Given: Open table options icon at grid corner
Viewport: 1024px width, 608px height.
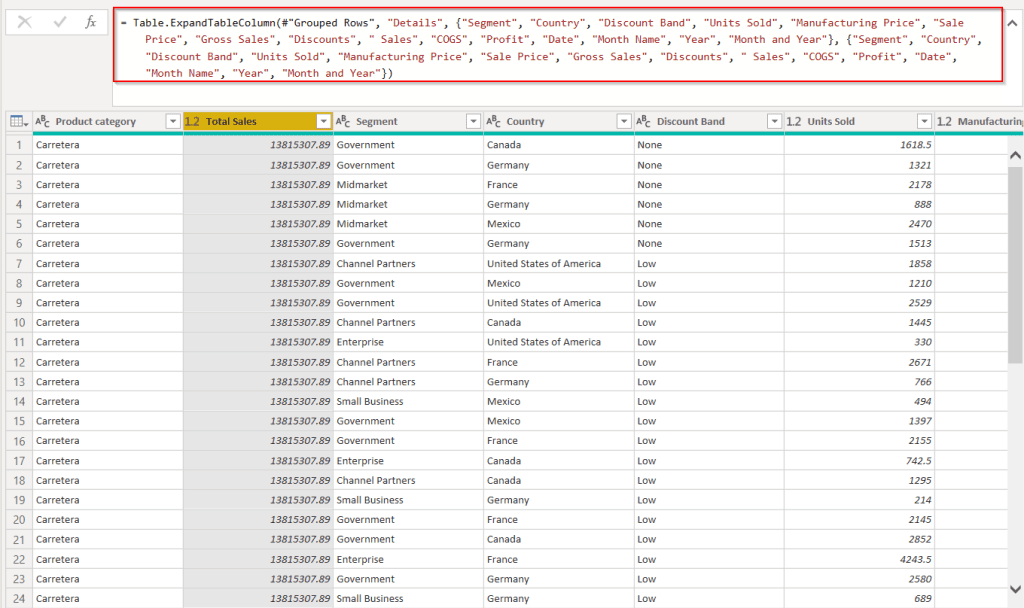Looking at the screenshot, I should [x=19, y=121].
